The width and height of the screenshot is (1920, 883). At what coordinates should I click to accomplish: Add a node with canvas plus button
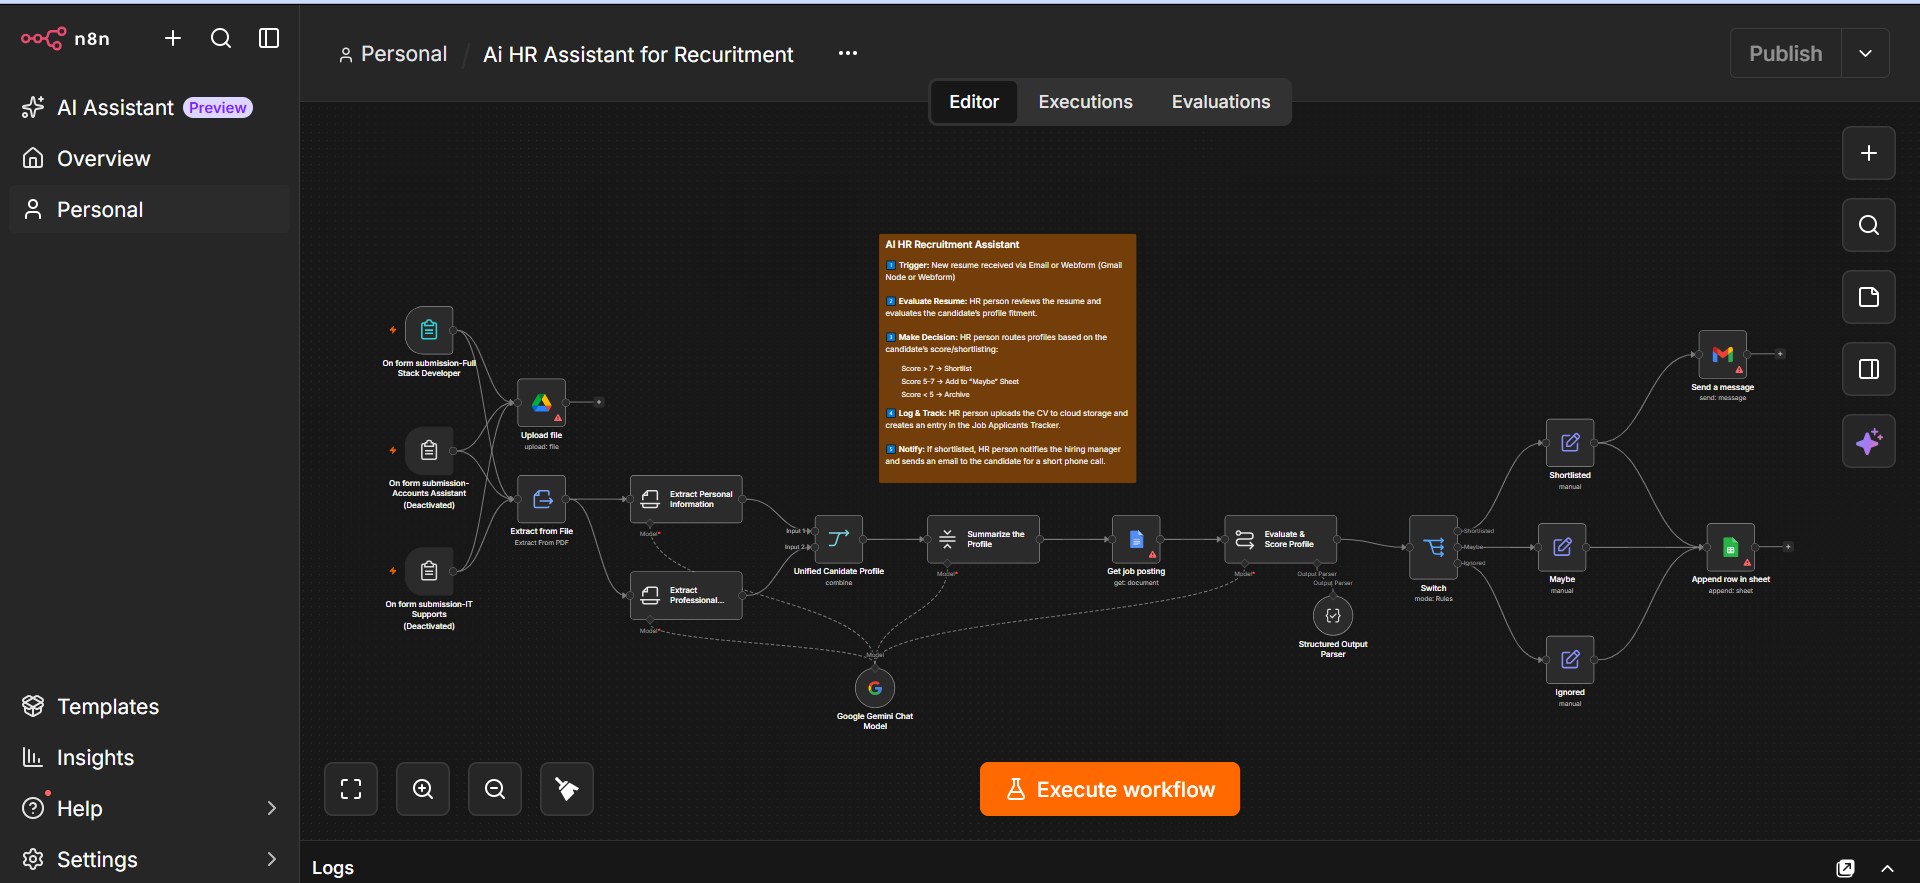1869,153
